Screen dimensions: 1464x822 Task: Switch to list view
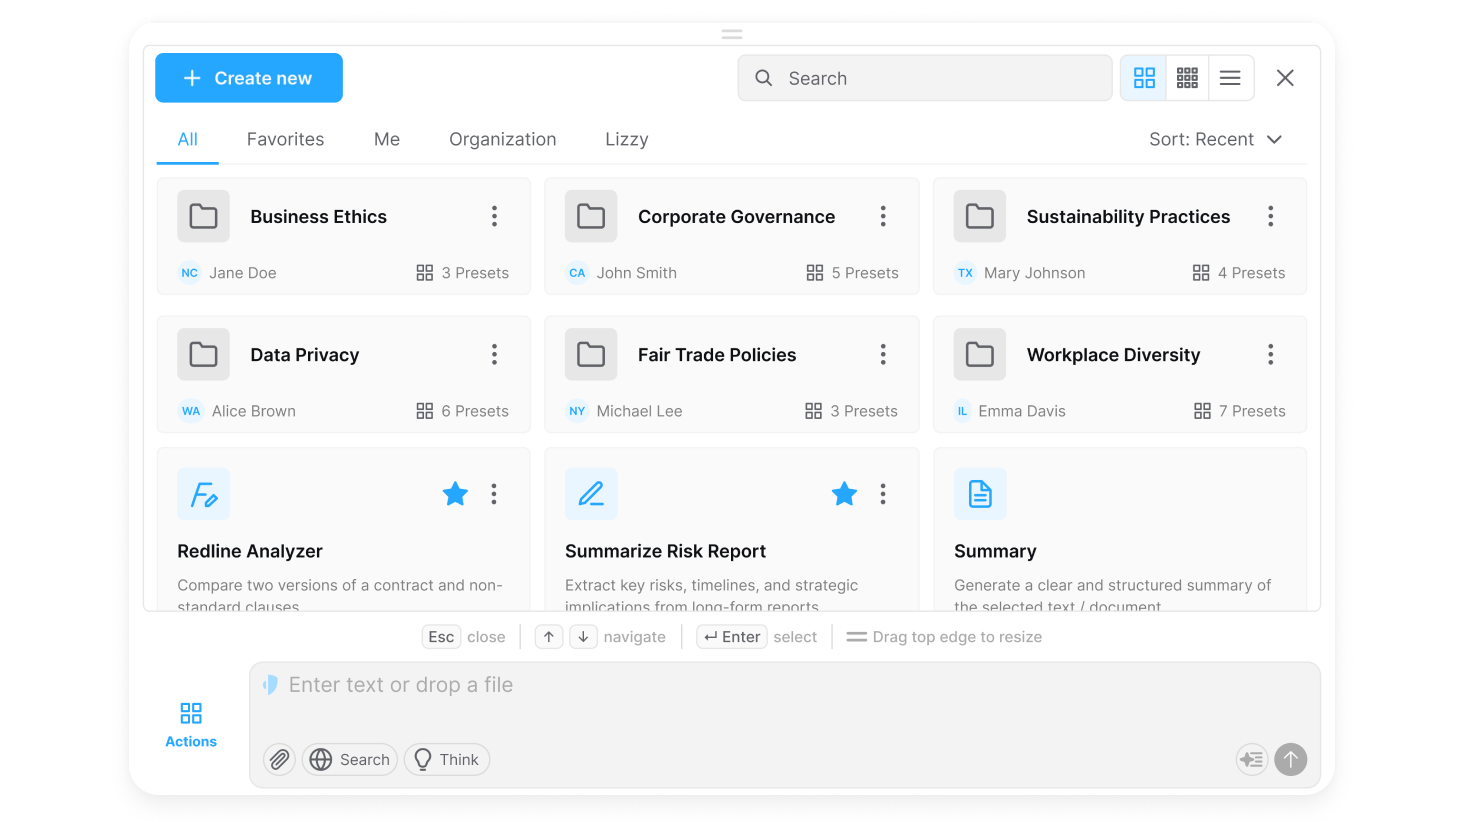[x=1230, y=78]
